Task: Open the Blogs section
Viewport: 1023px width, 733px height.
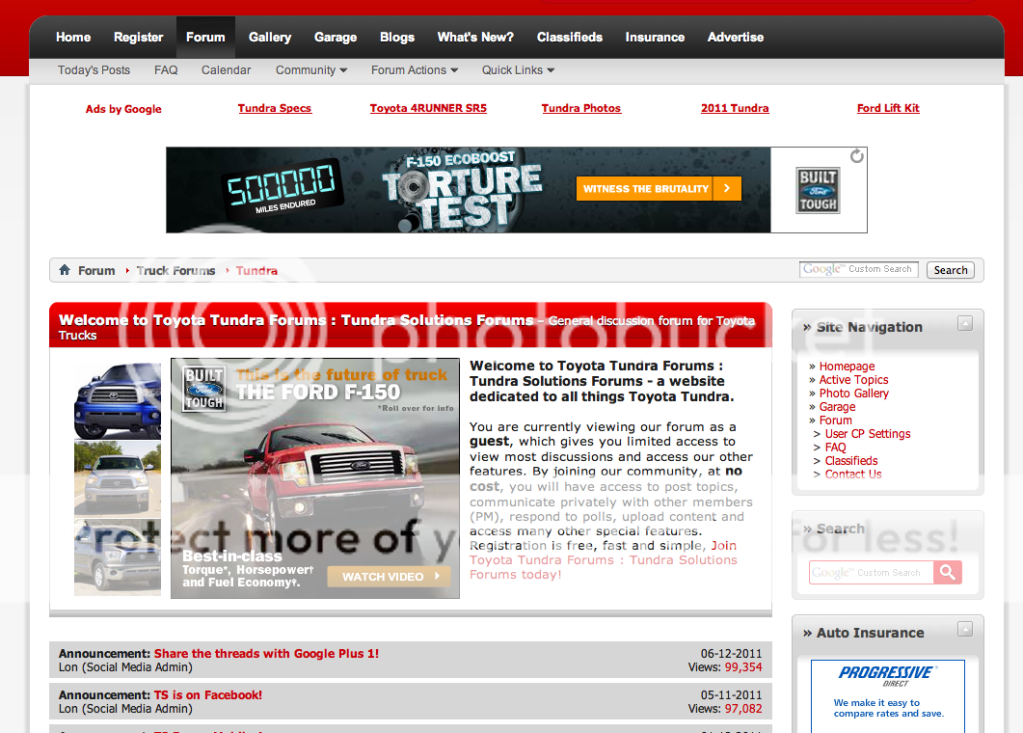Action: 397,37
